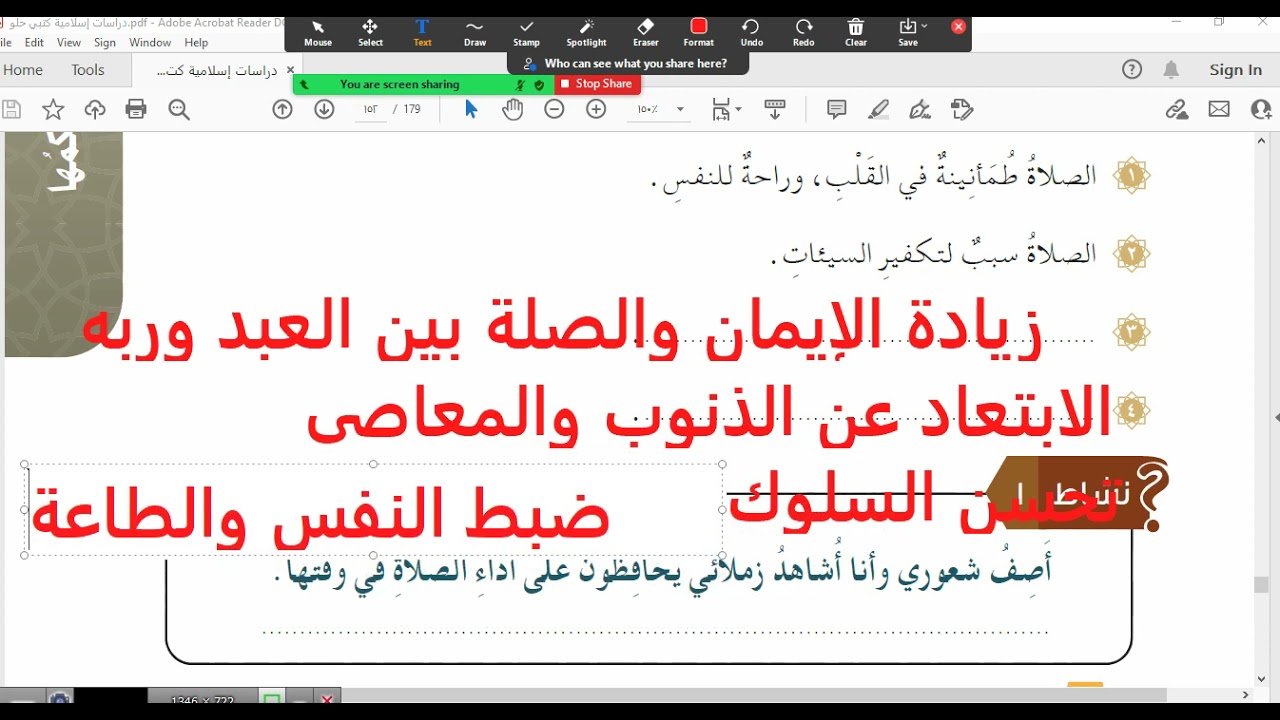Expand the Save options arrow
1280x720 pixels.
pos(925,26)
